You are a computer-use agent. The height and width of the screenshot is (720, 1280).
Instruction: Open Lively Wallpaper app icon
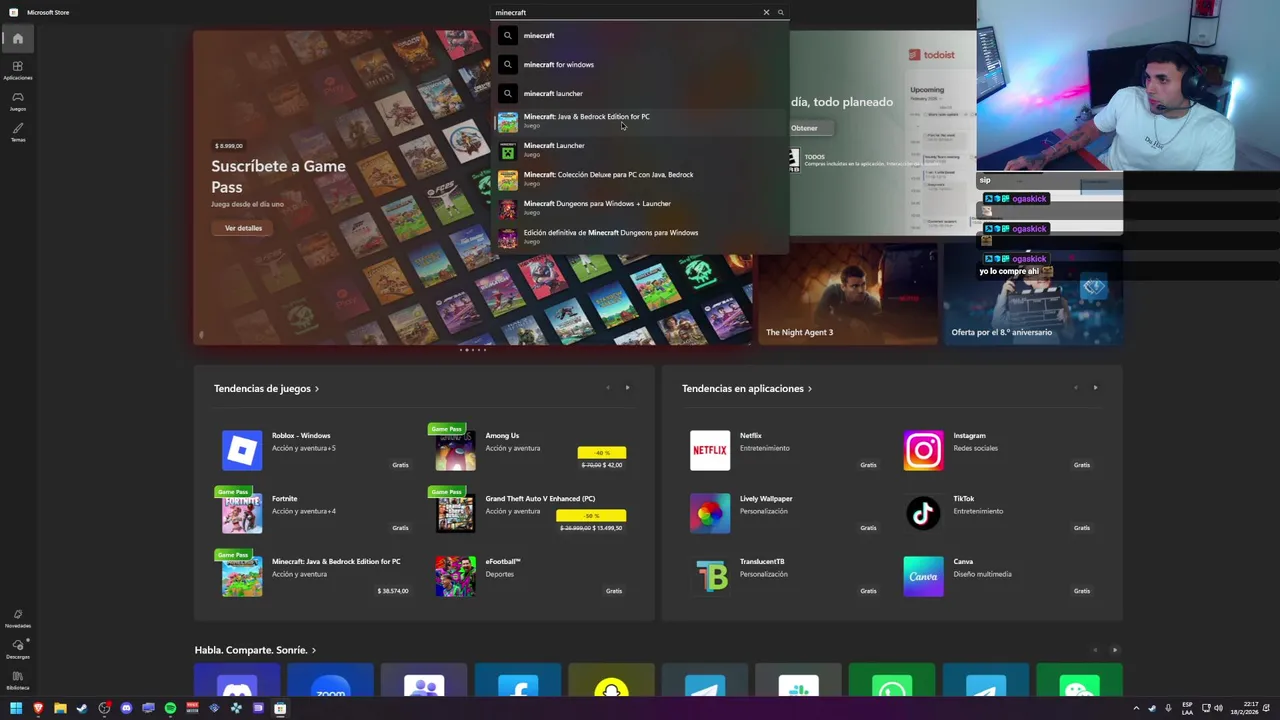point(710,513)
